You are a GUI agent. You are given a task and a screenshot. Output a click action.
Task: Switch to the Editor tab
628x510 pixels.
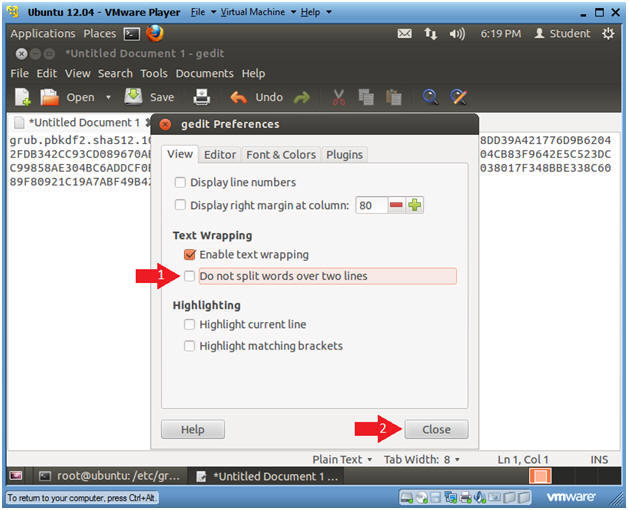(x=220, y=155)
